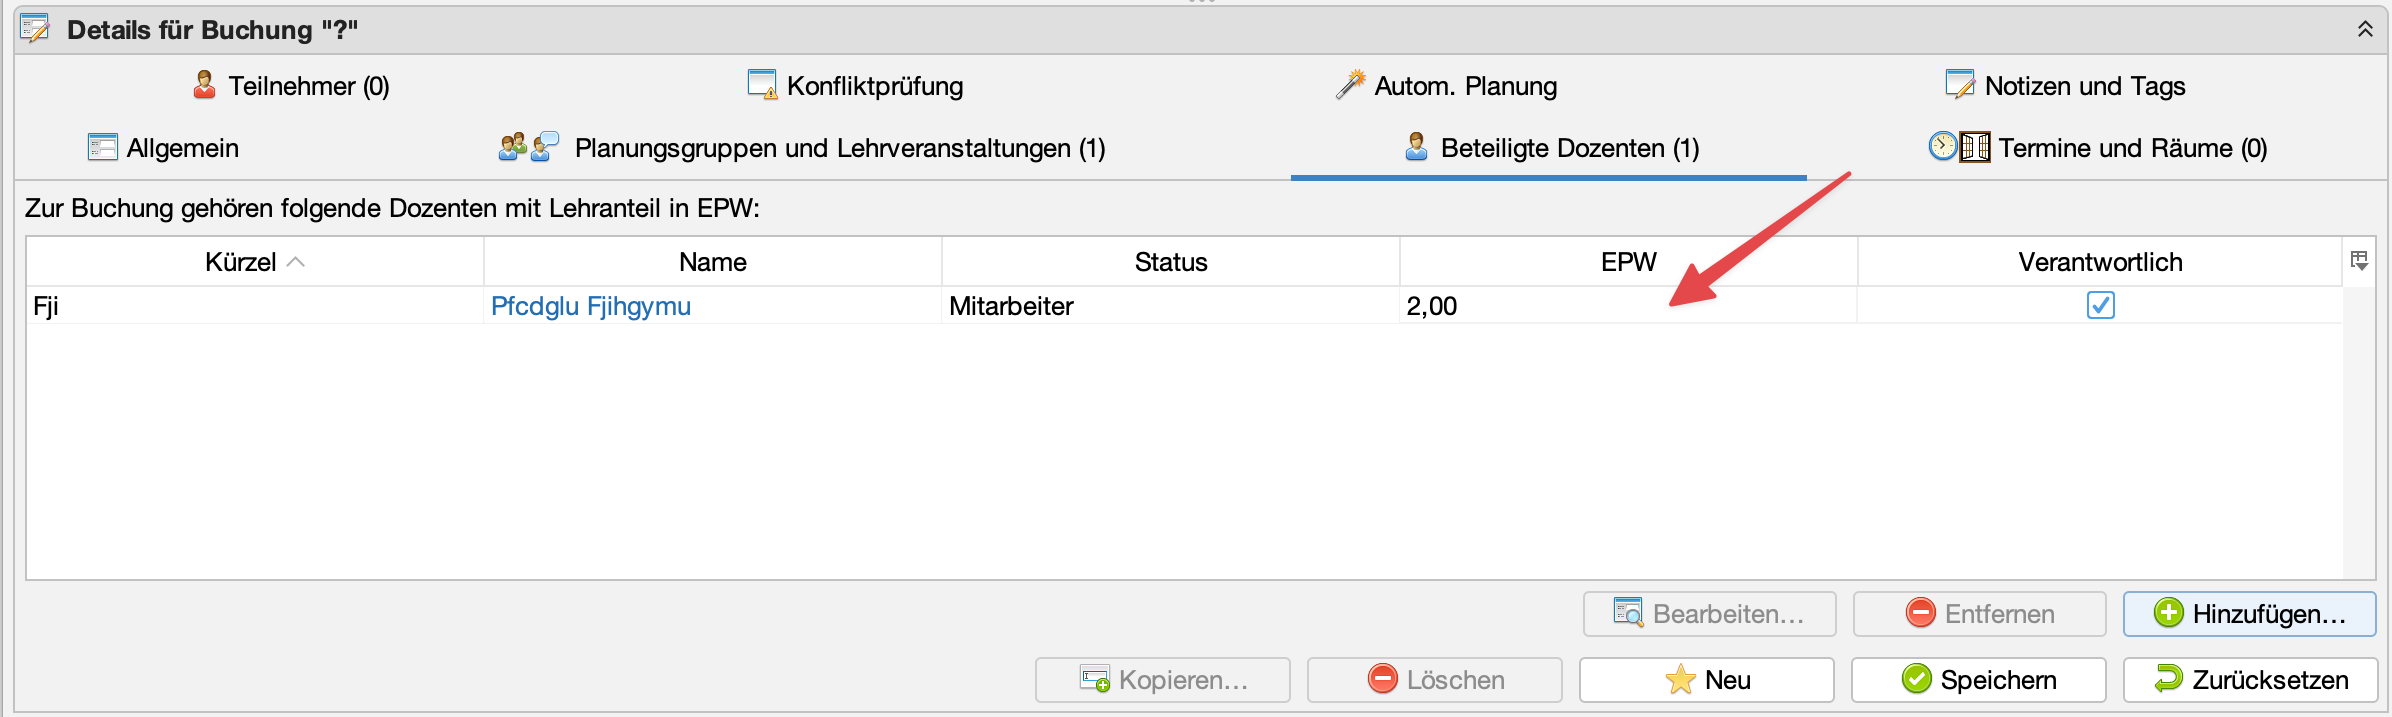Click Zurücksetzen to reset changes
This screenshot has height=717, width=2392.
tap(2250, 680)
